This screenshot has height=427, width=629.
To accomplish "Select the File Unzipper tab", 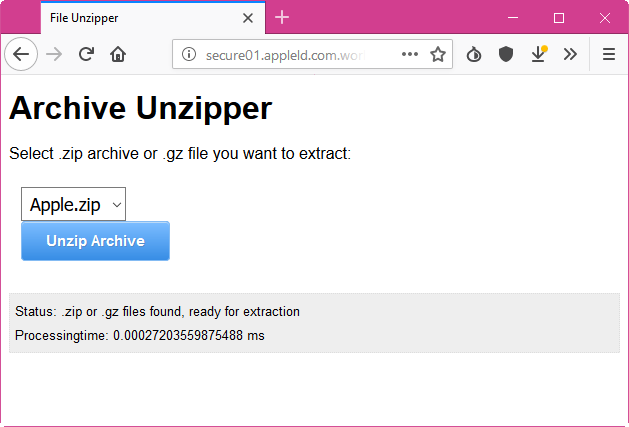I will tap(153, 18).
